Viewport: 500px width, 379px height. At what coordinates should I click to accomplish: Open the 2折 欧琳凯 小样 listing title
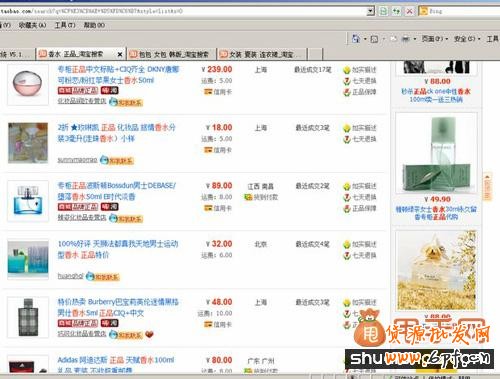pyautogui.click(x=117, y=133)
